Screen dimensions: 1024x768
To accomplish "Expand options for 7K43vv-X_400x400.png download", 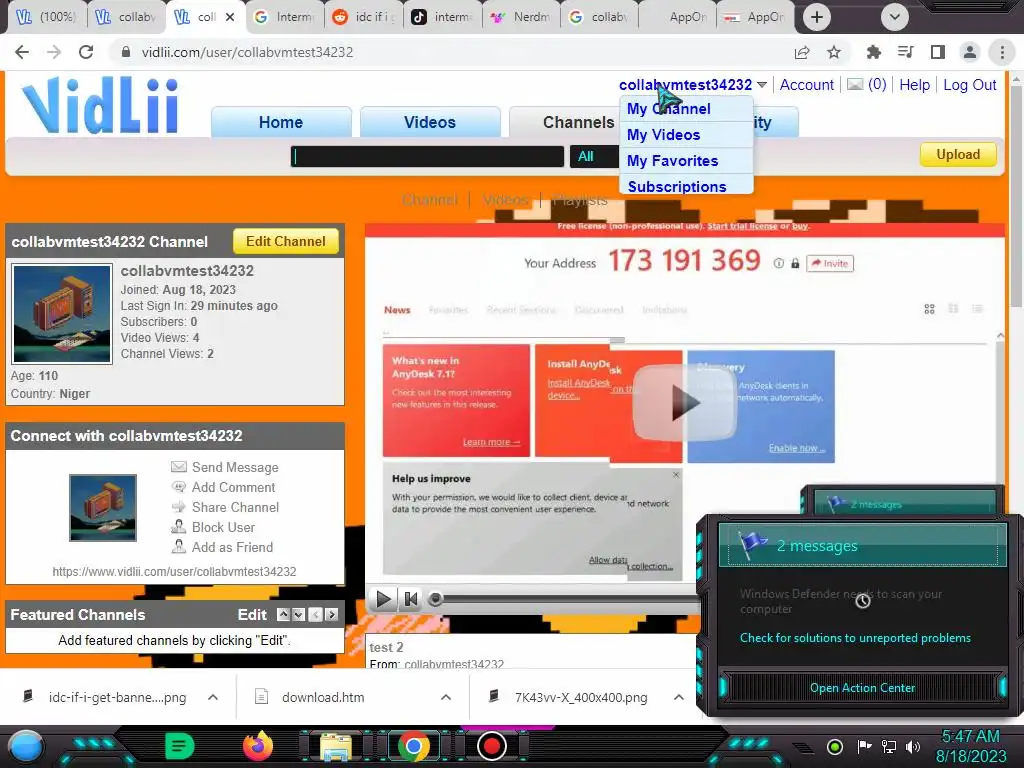I will click(679, 697).
